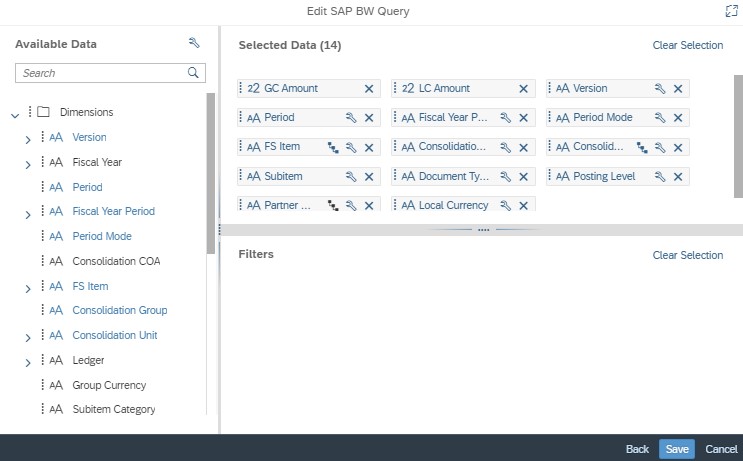The height and width of the screenshot is (461, 743).
Task: Click the Available Data list scrollbar
Action: point(211,173)
